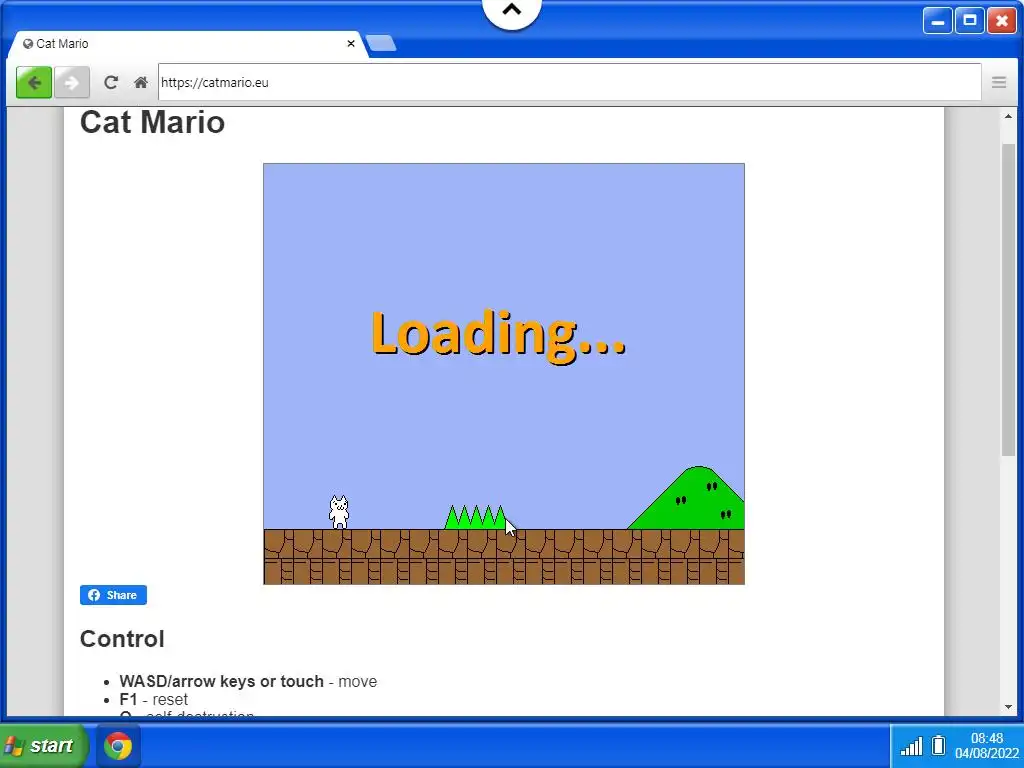
Task: Close the browser window
Action: (1002, 21)
